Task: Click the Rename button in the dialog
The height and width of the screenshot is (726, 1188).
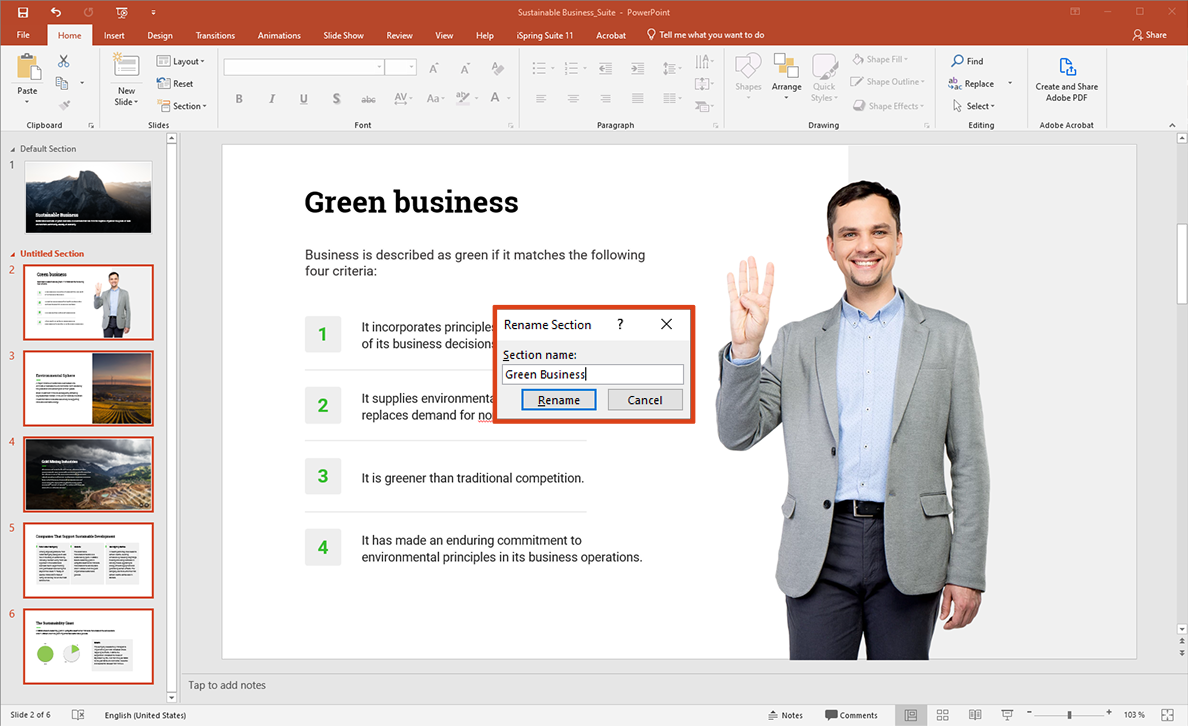Action: [558, 399]
